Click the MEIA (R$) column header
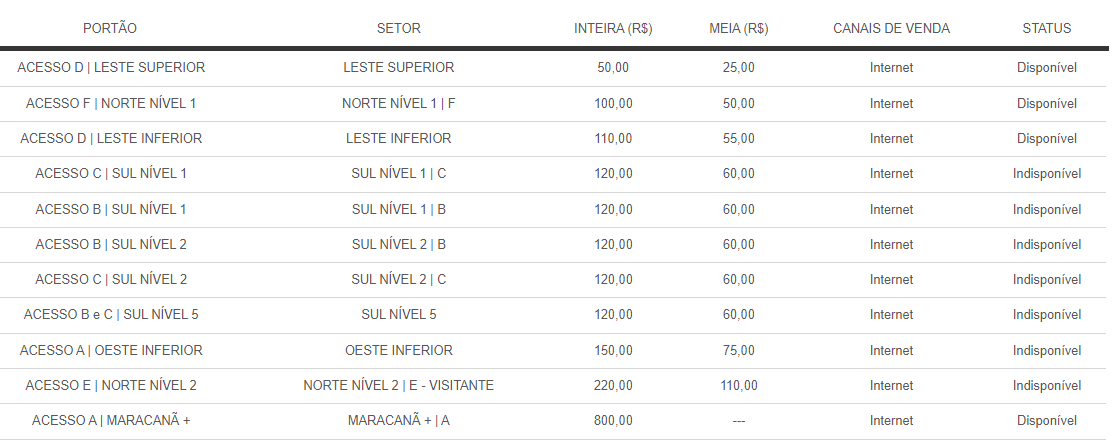This screenshot has height=441, width=1114. [739, 28]
